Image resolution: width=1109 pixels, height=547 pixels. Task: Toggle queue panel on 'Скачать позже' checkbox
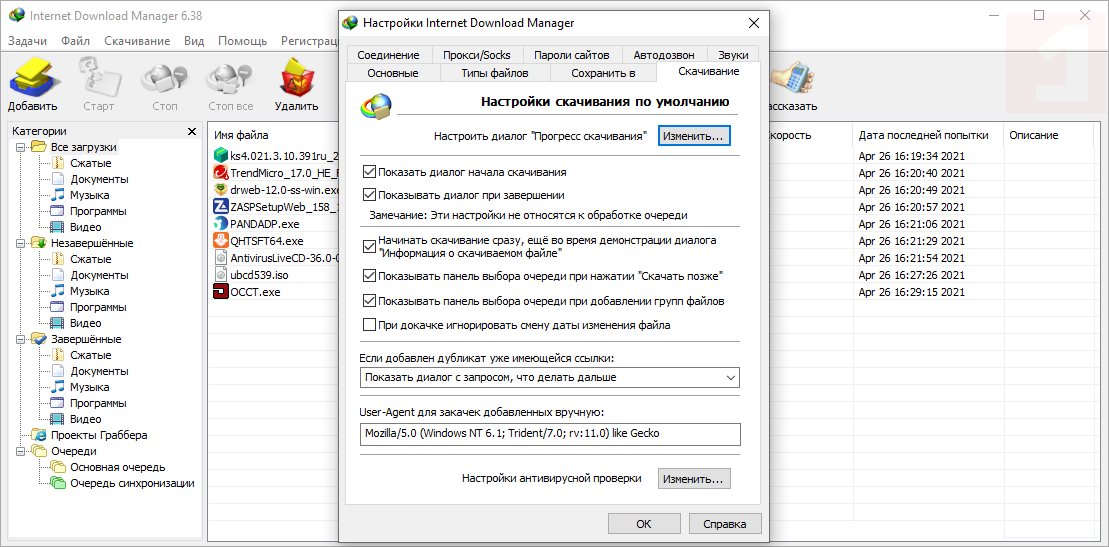(368, 275)
